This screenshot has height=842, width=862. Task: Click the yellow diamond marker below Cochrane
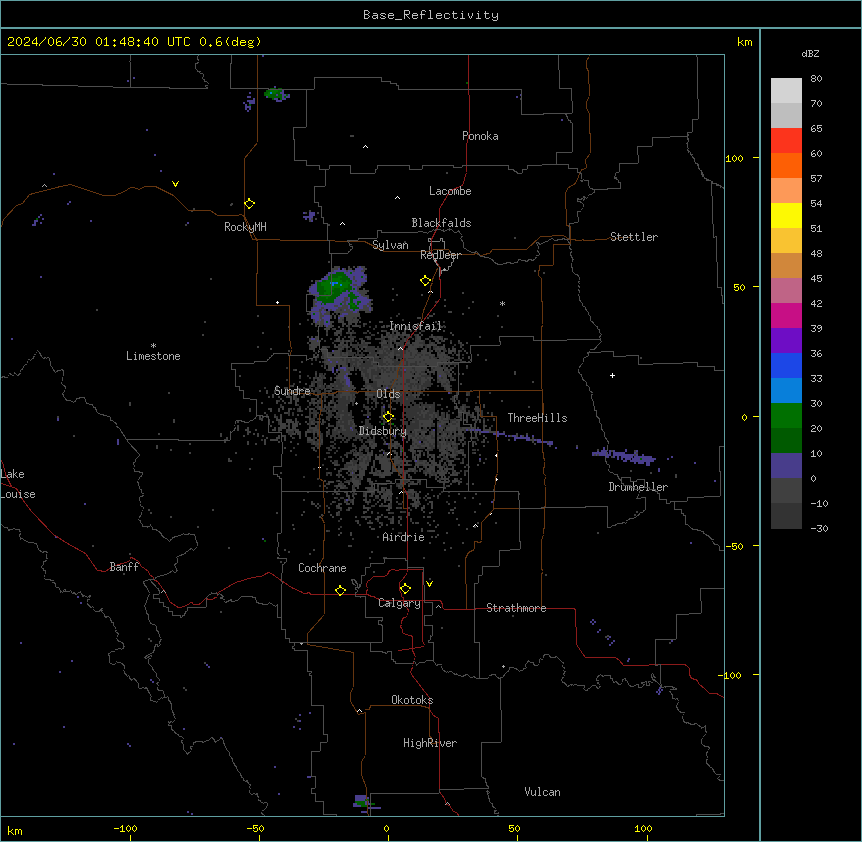click(x=340, y=590)
